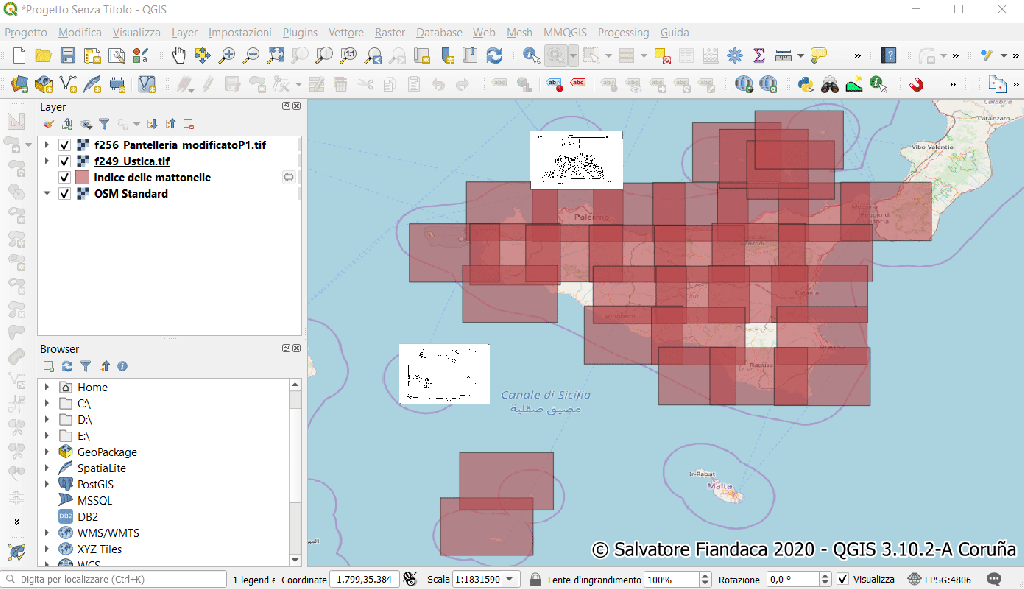Screen dimensions: 1024x589
Task: Uncheck the OSM Standard layer checkbox
Action: click(x=65, y=194)
